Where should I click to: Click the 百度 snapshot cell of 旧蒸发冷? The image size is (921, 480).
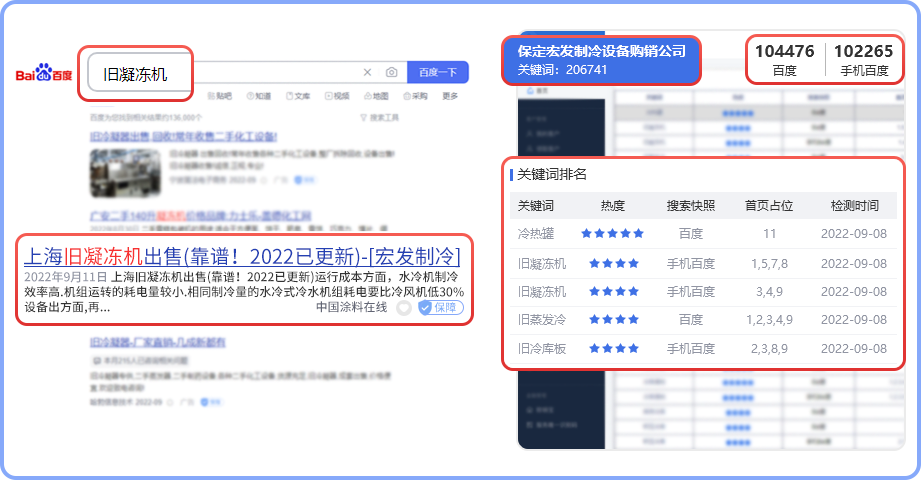point(691,320)
